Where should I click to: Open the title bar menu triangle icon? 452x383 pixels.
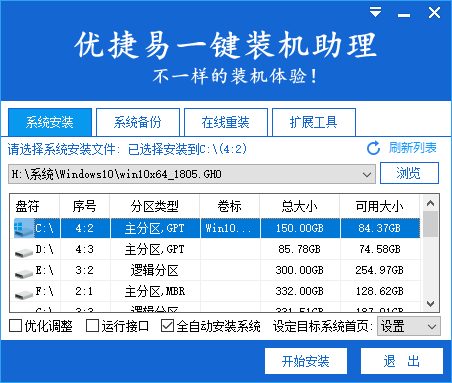(x=375, y=13)
